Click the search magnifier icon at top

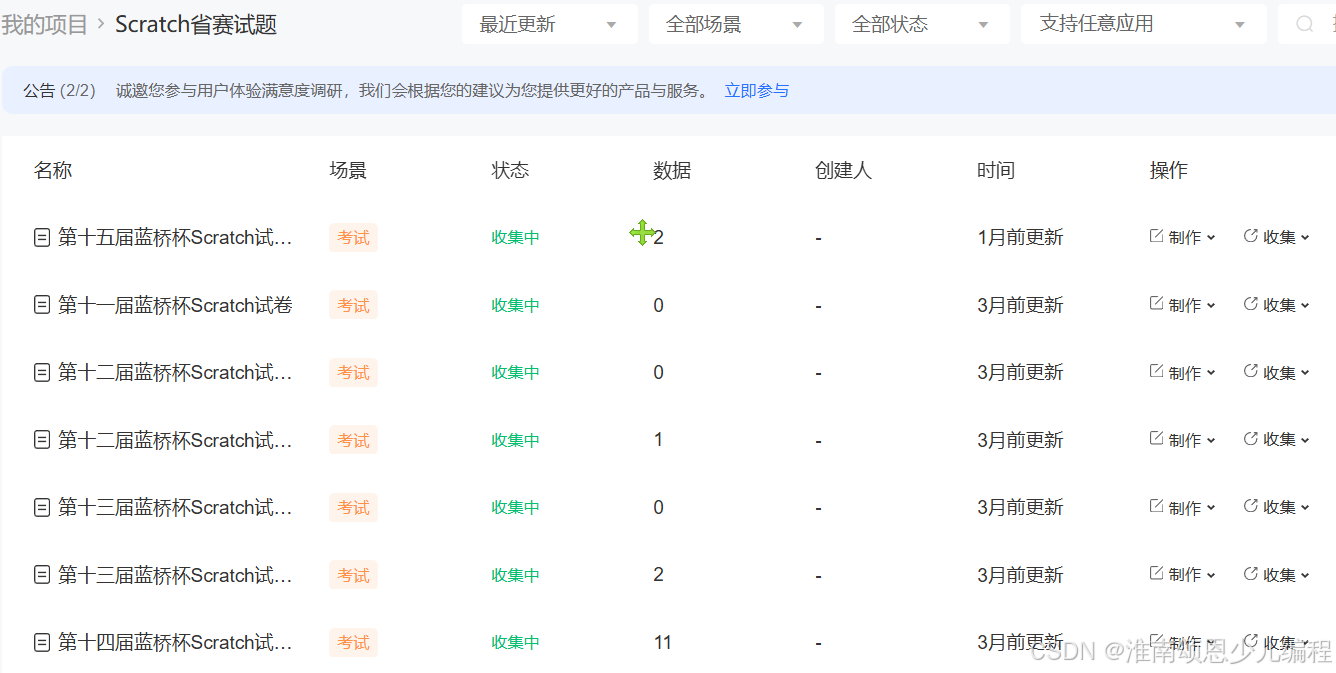point(1304,24)
